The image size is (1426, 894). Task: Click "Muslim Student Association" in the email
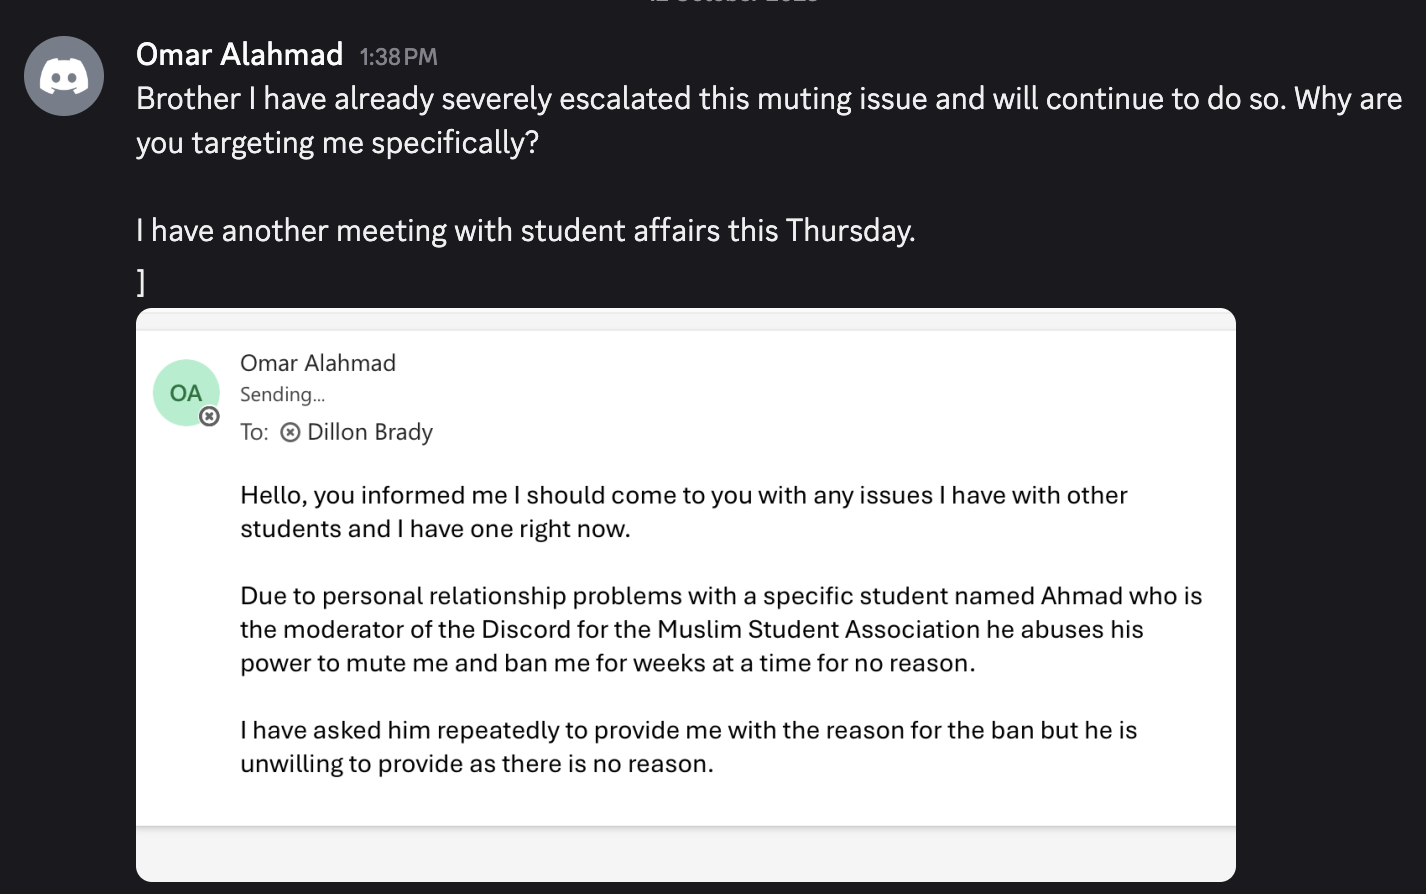coord(818,629)
